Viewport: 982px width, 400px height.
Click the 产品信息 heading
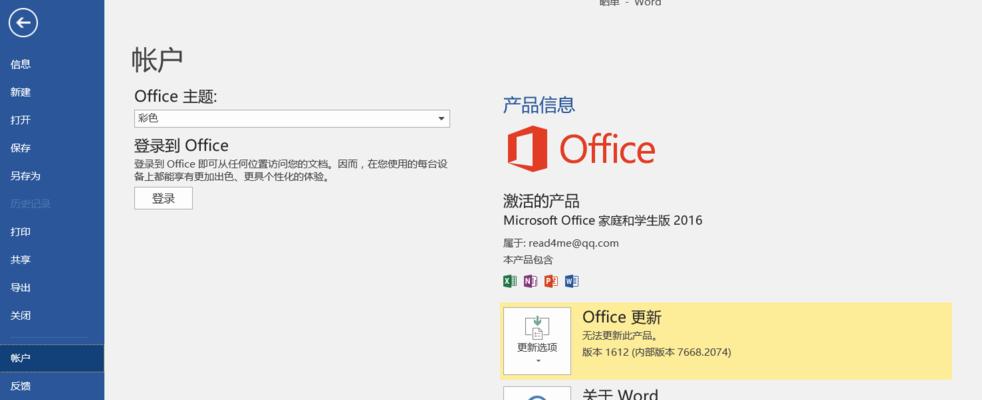(x=539, y=105)
